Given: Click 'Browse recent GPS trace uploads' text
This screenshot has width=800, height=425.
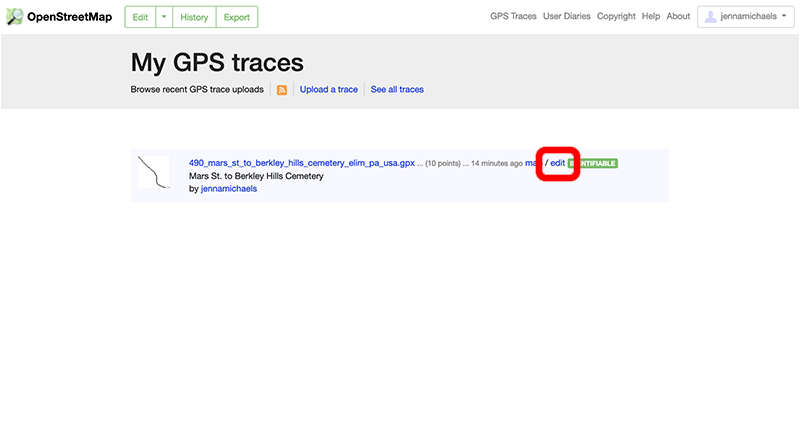Looking at the screenshot, I should pyautogui.click(x=197, y=89).
